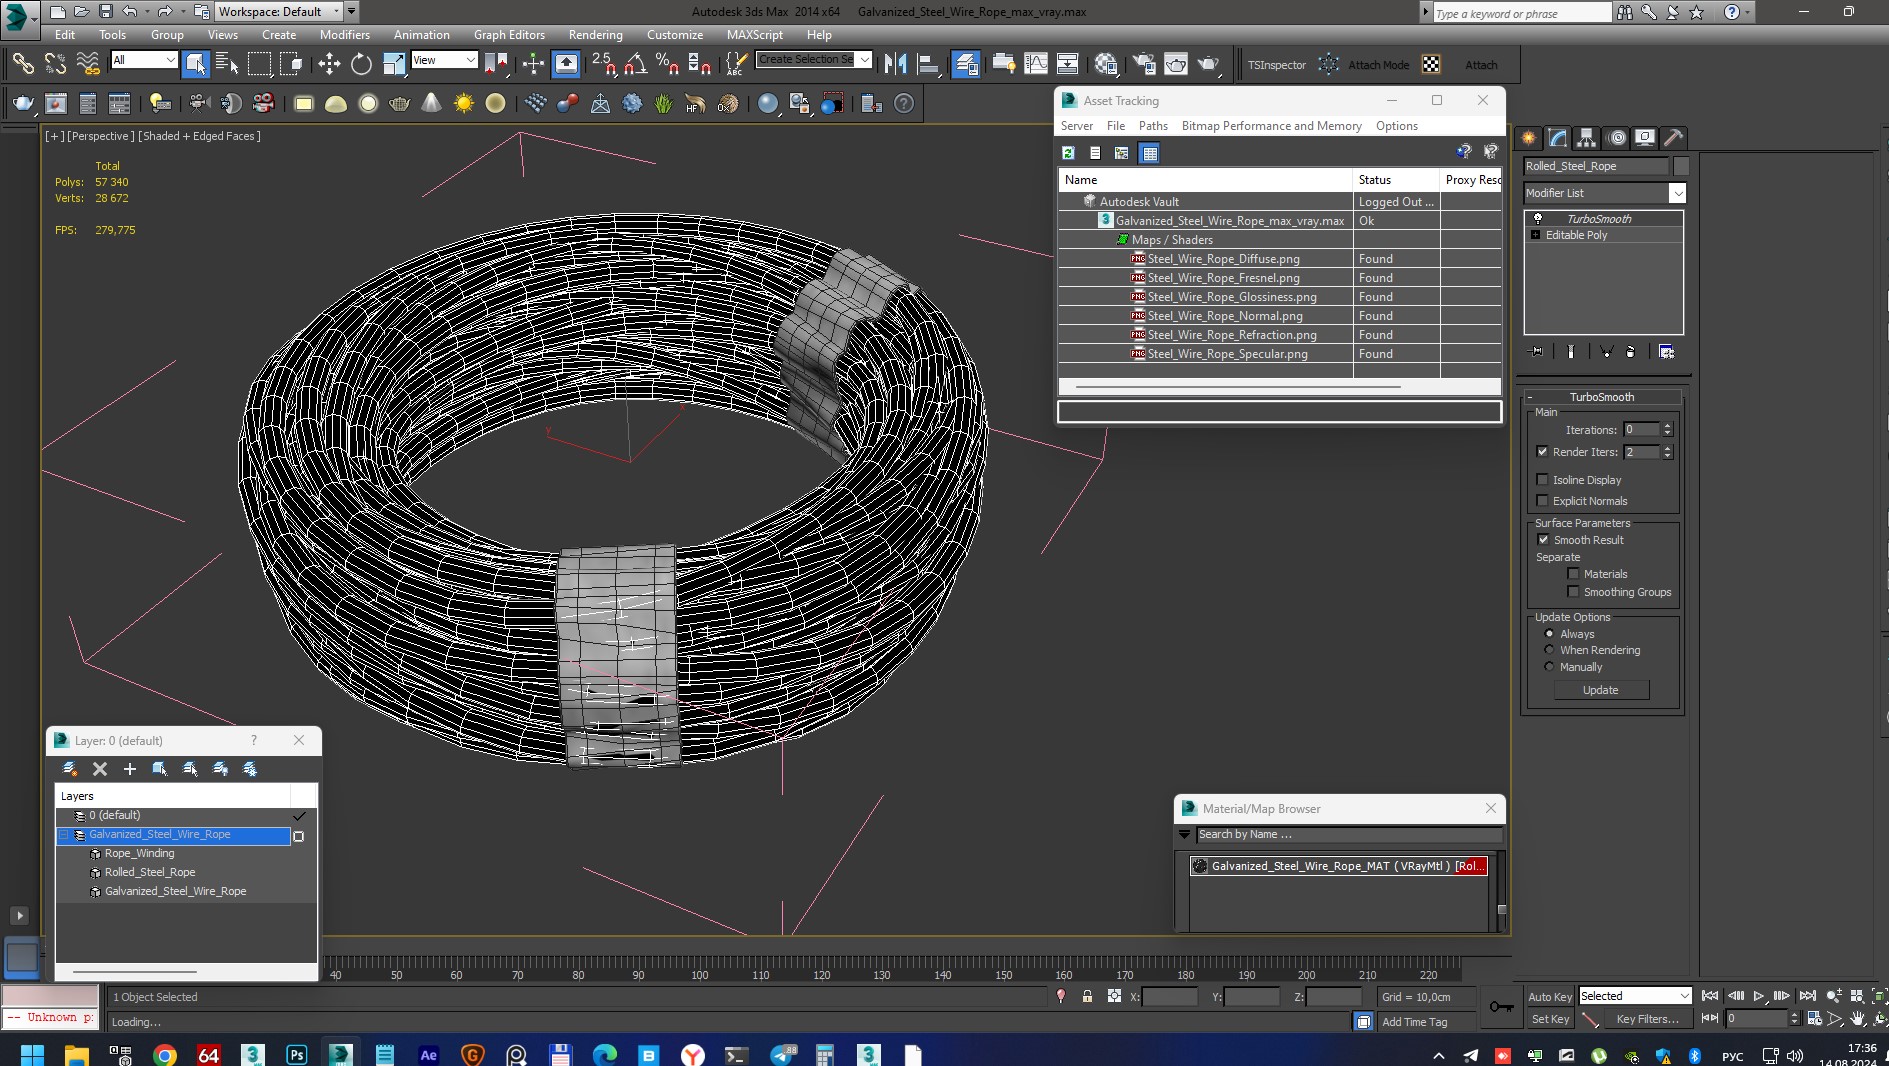The height and width of the screenshot is (1066, 1889).
Task: Open the Create command panel tab
Action: pos(1528,138)
